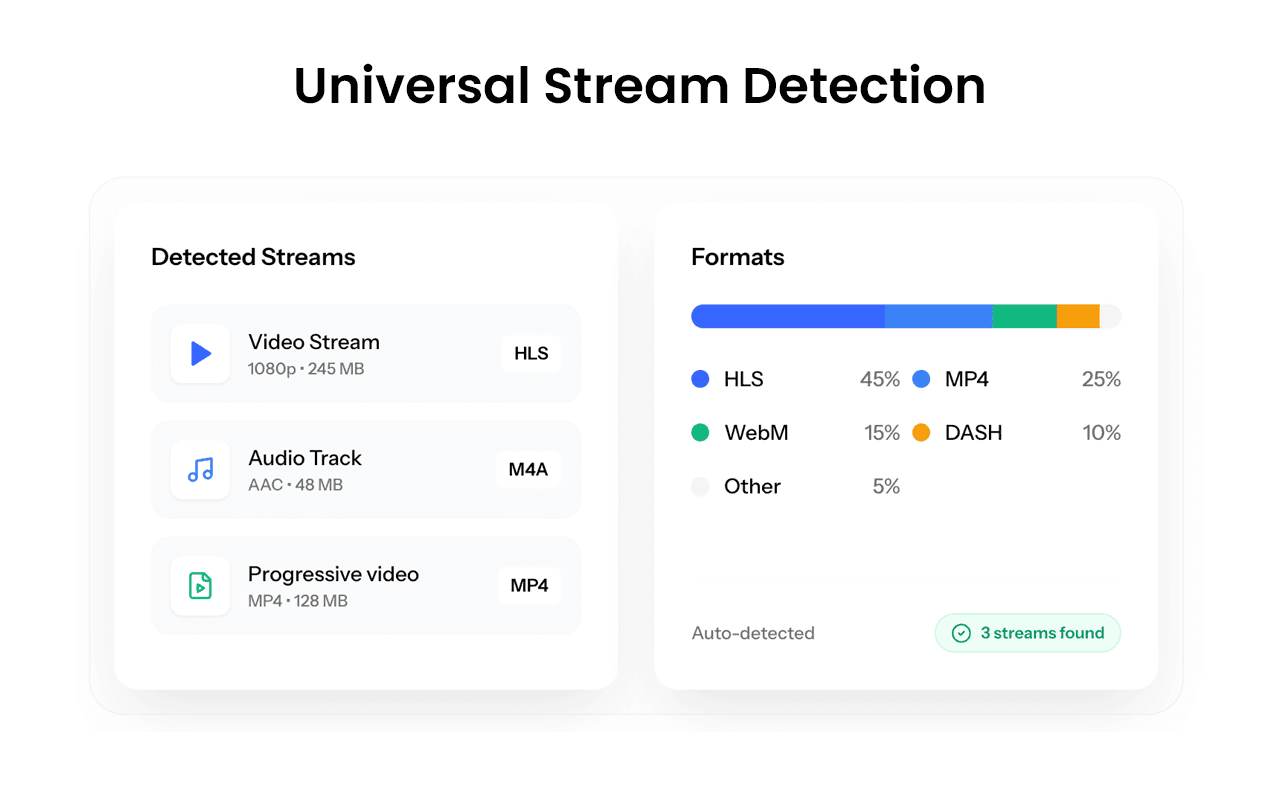Select the HLS badge on Video Stream
This screenshot has height=800, width=1280.
(x=531, y=353)
